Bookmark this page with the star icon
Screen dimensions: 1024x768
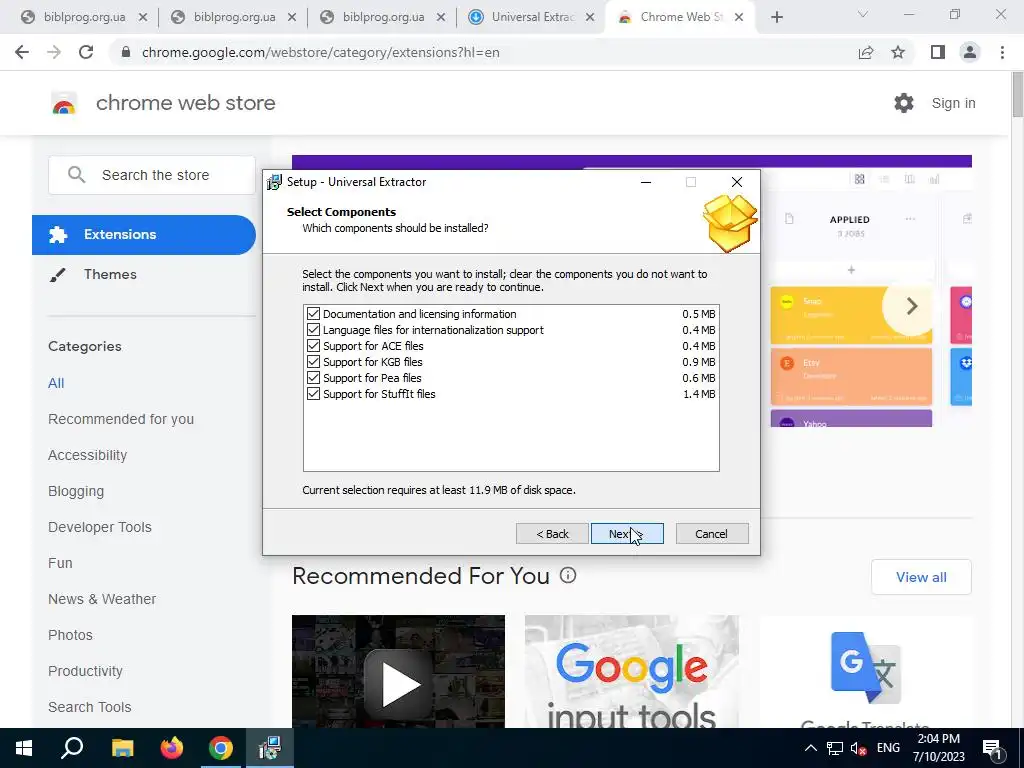[x=898, y=52]
